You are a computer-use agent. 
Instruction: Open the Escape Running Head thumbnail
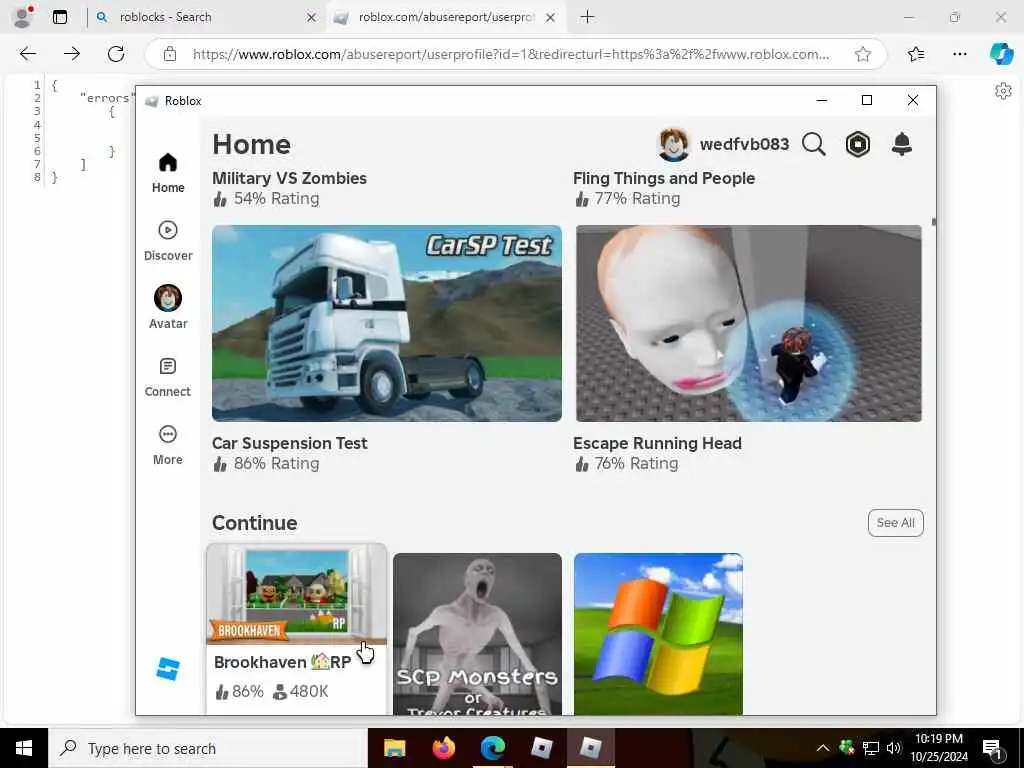(x=748, y=323)
